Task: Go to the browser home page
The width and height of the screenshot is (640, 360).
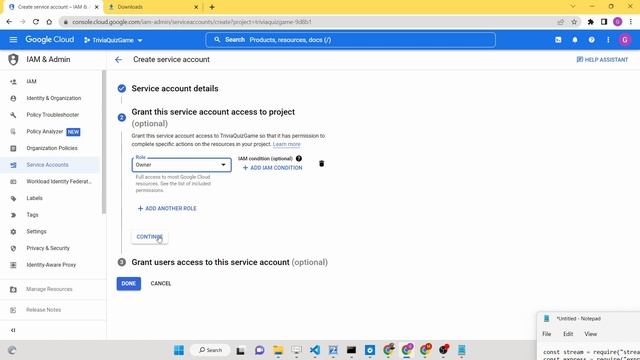Action: (49, 22)
